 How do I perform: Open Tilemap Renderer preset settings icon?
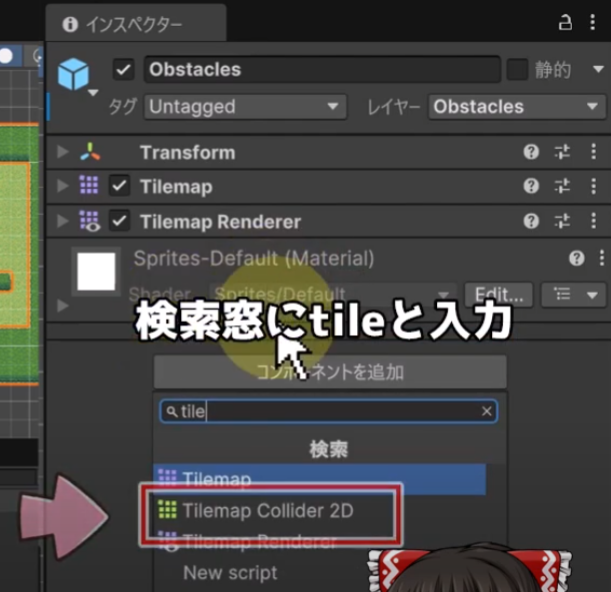coord(562,221)
